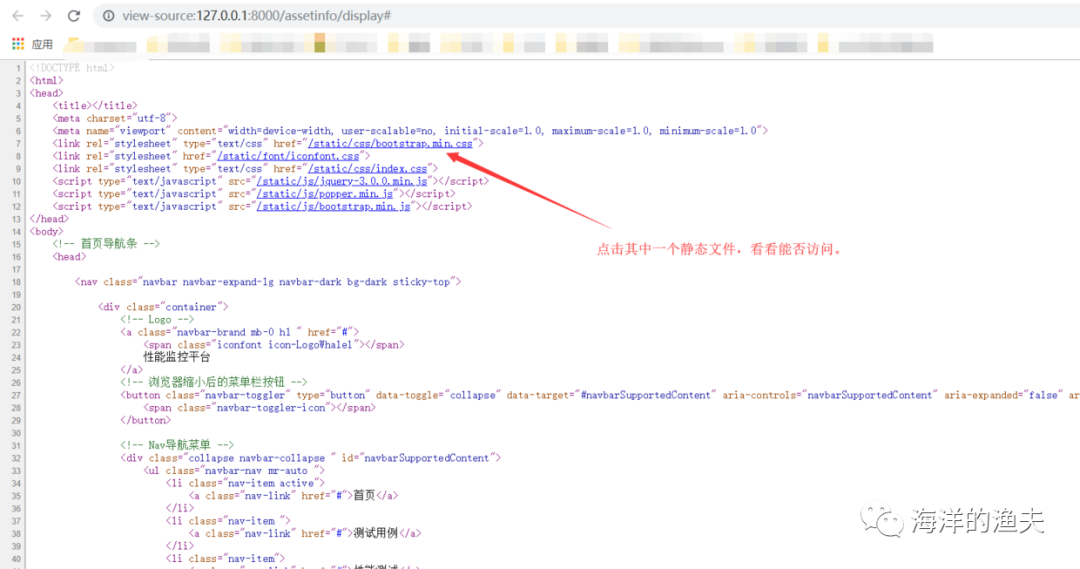1080x569 pixels.
Task: Click the meta viewport line
Action: [410, 131]
